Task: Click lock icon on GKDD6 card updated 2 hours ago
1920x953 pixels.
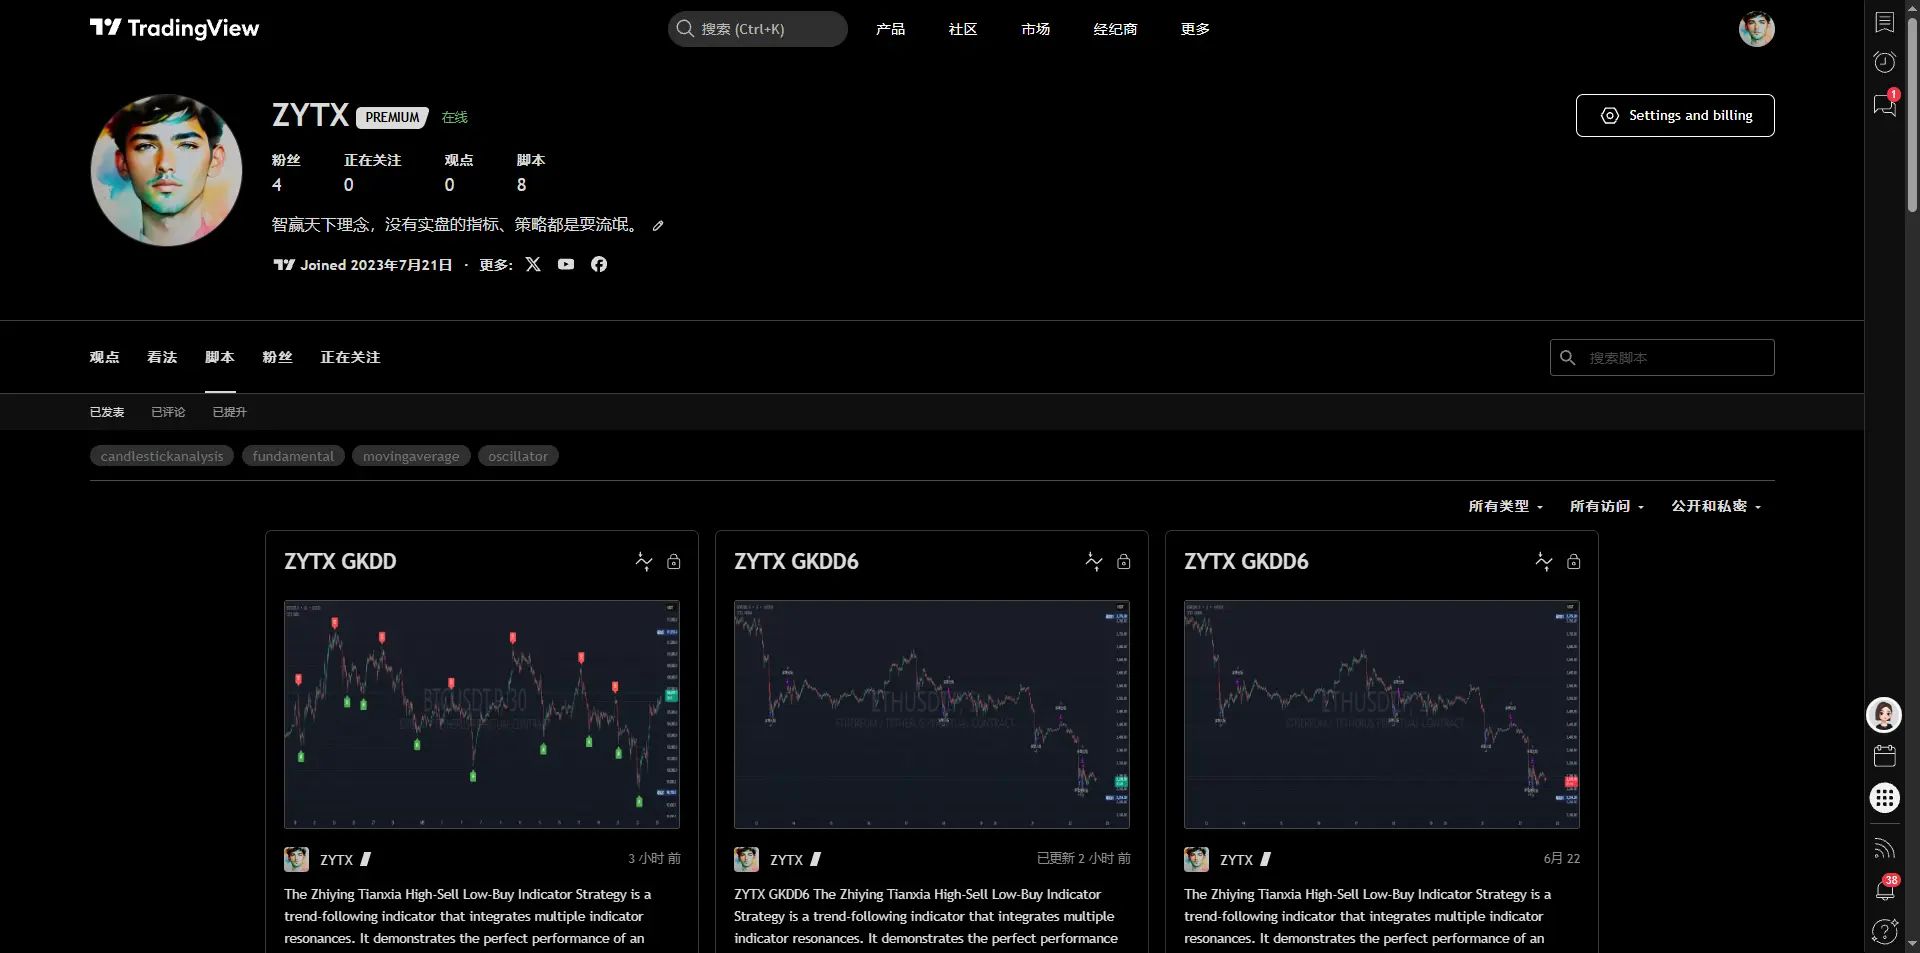Action: pyautogui.click(x=1124, y=562)
